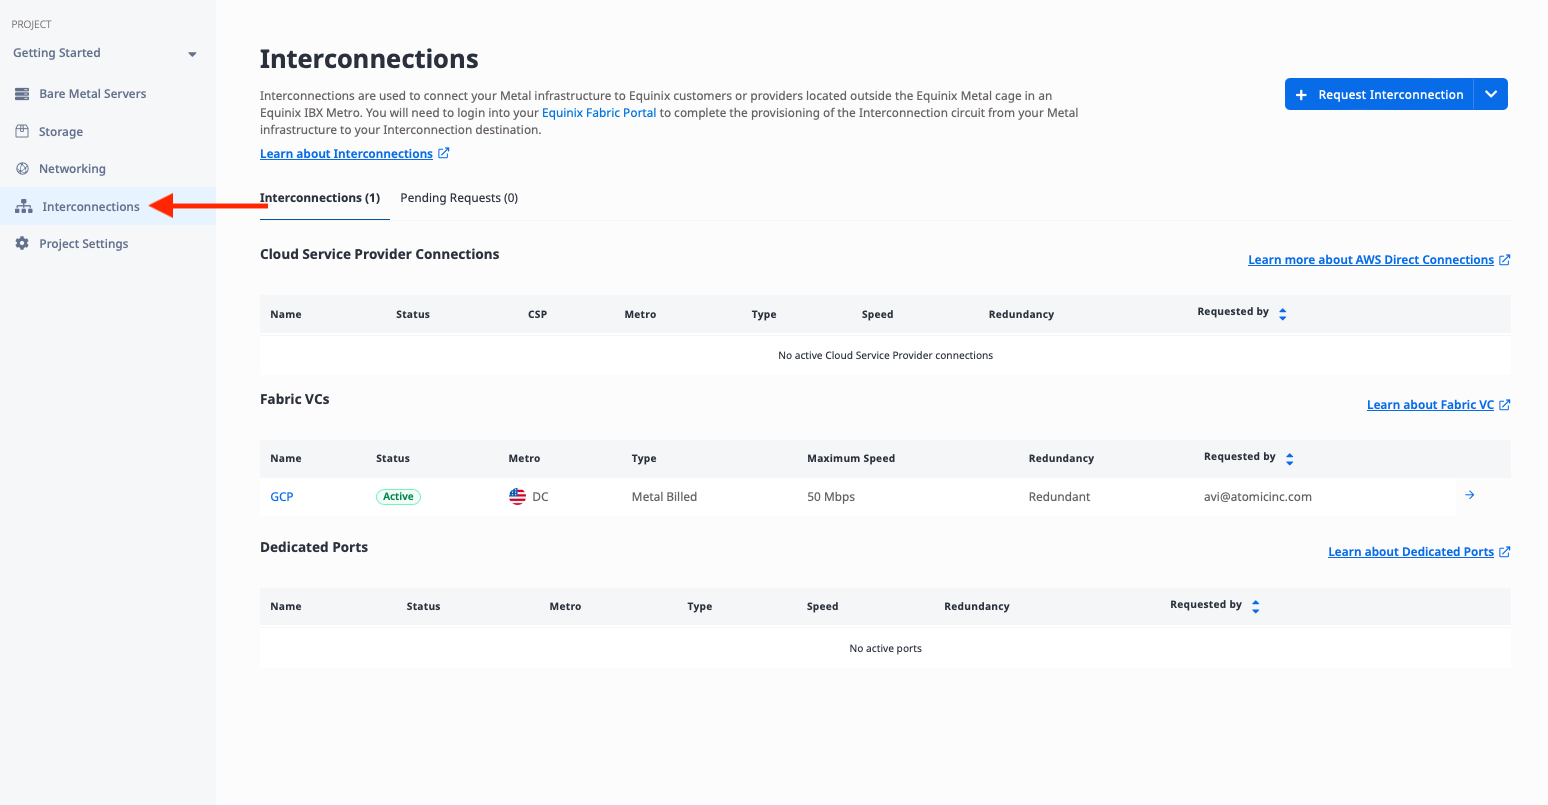Expand the Request Interconnection arrow menu
Screen dimensions: 1548x805
[x=1491, y=95]
